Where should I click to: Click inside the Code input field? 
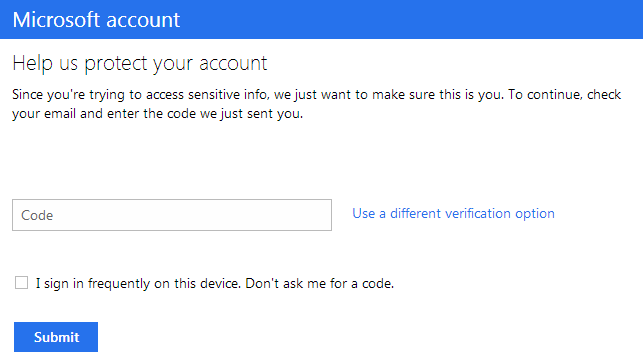[172, 215]
